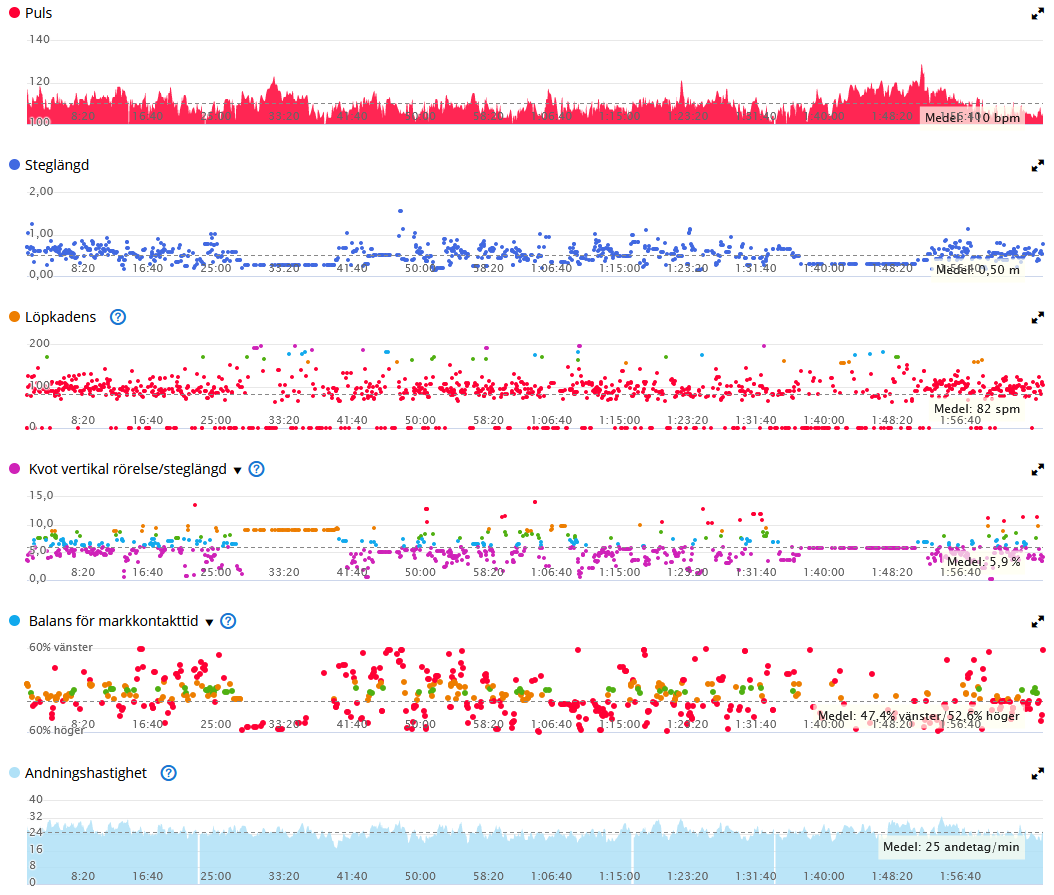
Task: Click the 60% vänster axis label
Action: pyautogui.click(x=60, y=648)
